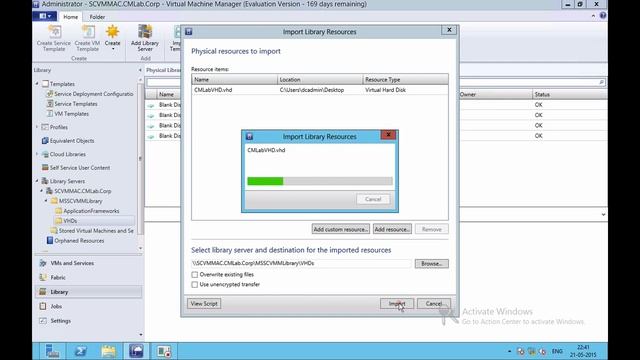Click the Owner column header in main list
The height and width of the screenshot is (360, 640).
[x=495, y=94]
